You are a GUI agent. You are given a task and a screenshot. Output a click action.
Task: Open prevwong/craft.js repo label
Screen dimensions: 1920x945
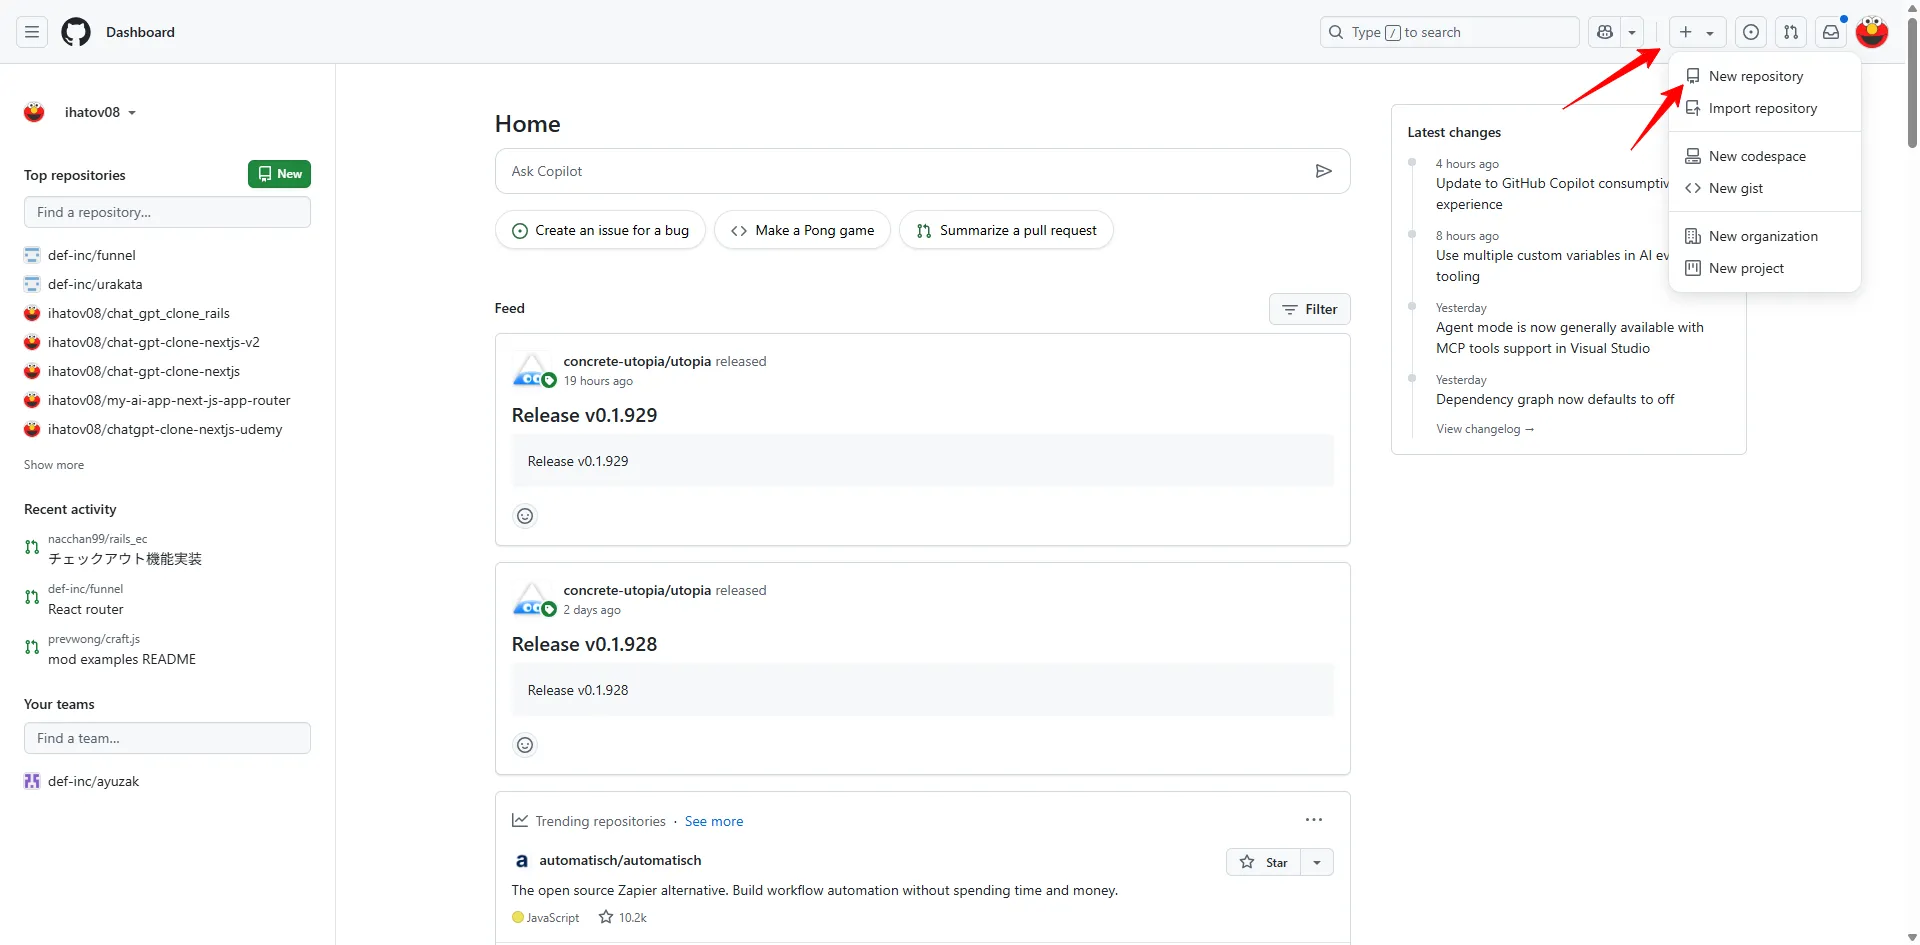coord(94,639)
